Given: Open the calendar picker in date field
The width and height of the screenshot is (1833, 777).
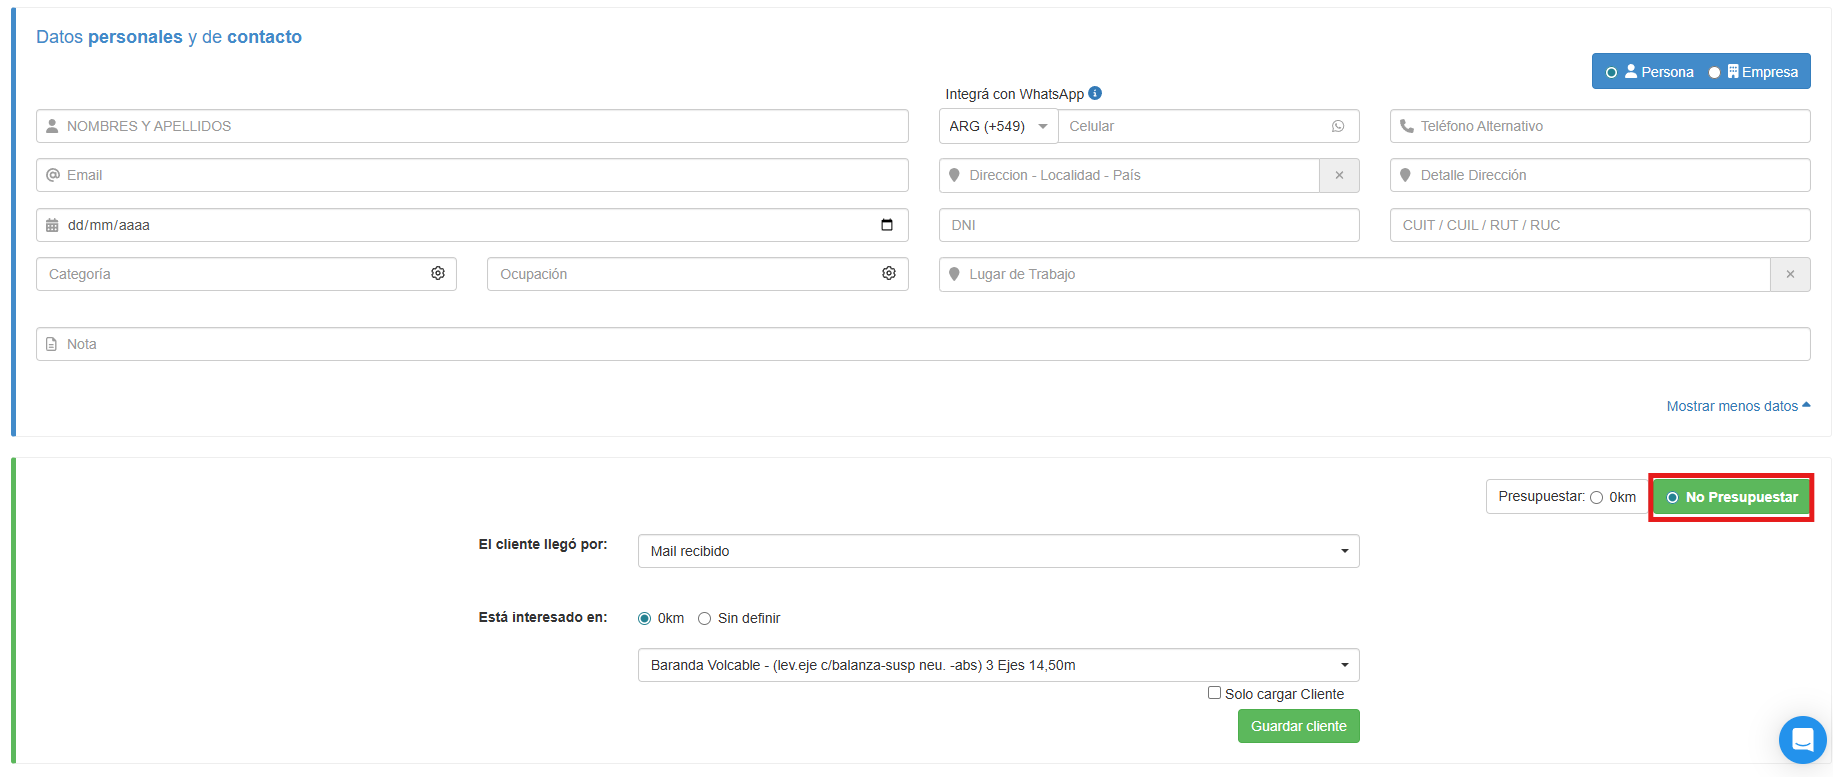Looking at the screenshot, I should tap(886, 225).
